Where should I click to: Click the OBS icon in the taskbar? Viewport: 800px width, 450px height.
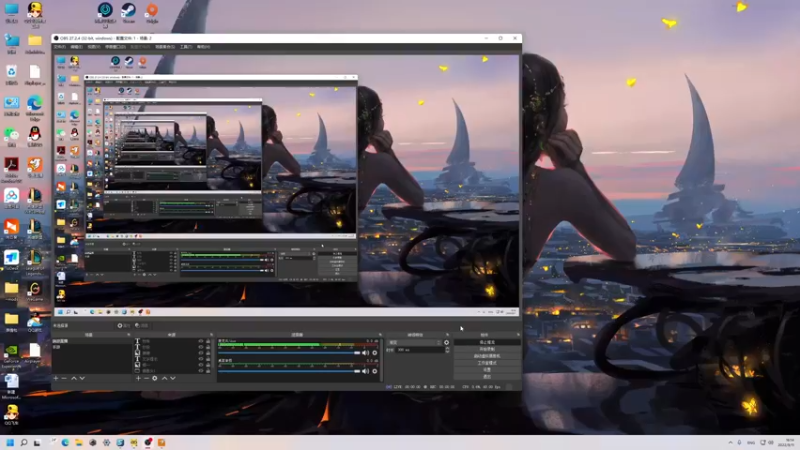click(x=147, y=442)
